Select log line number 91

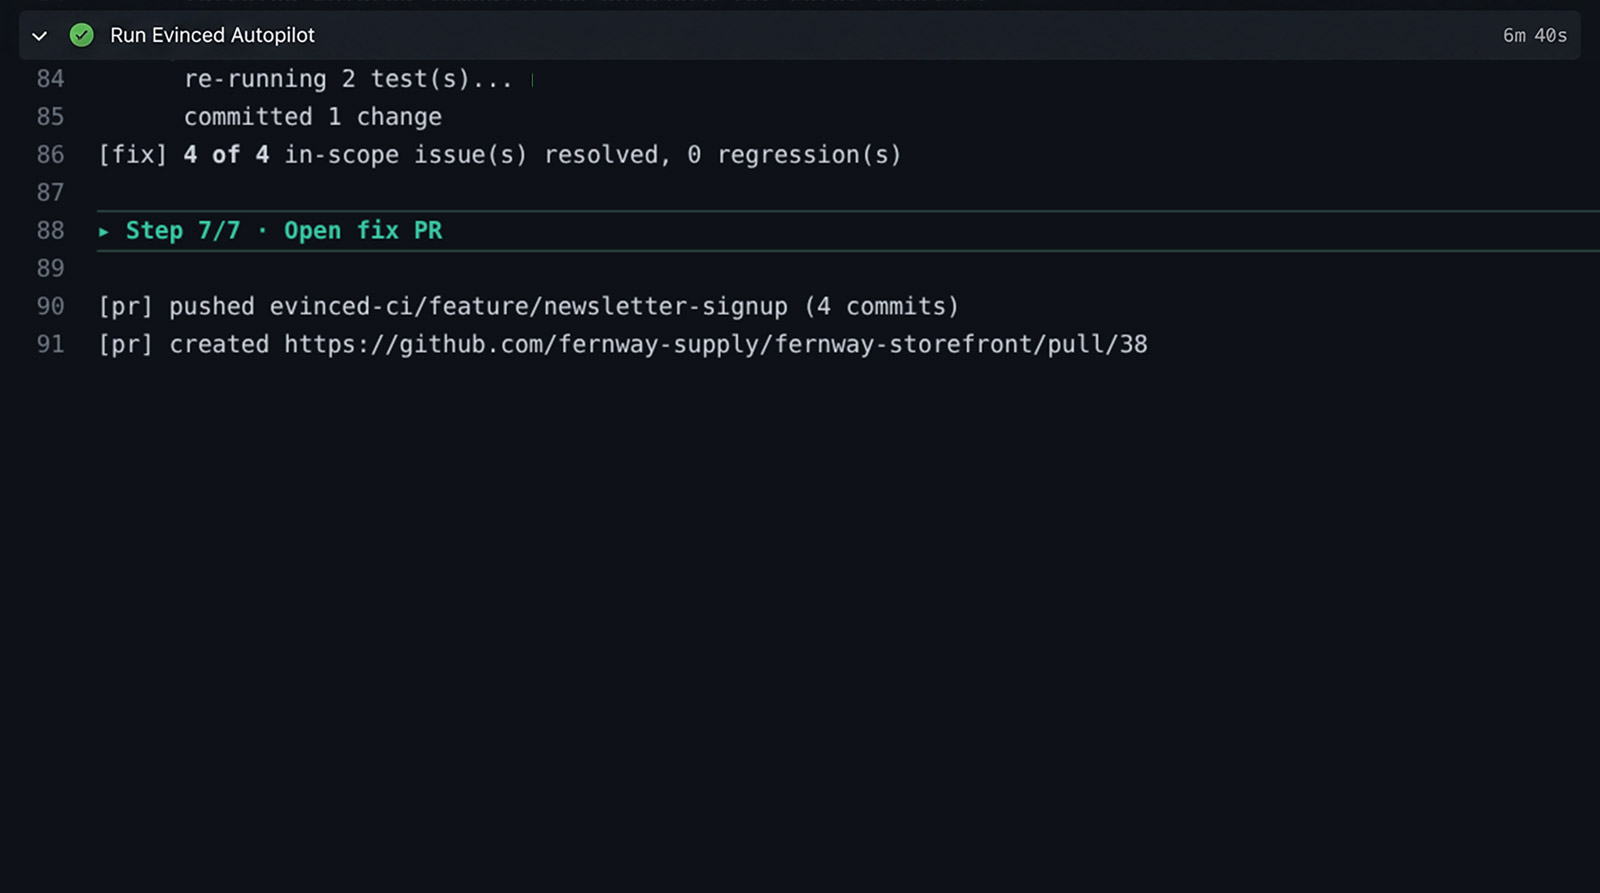click(50, 345)
